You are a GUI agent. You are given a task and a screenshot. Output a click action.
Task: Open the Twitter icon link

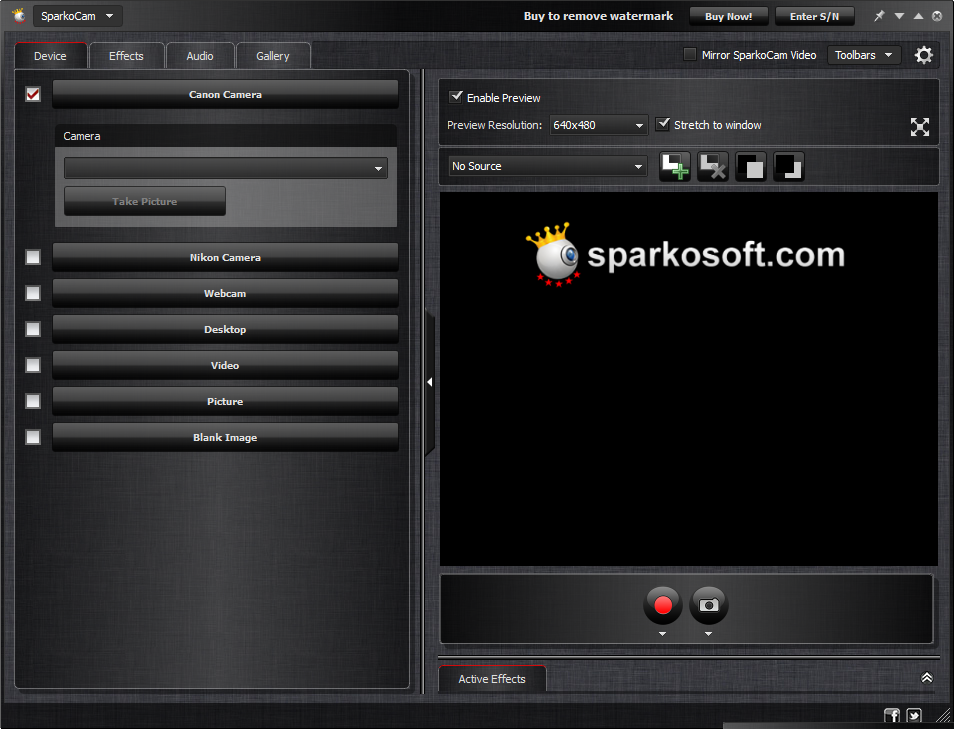point(914,716)
